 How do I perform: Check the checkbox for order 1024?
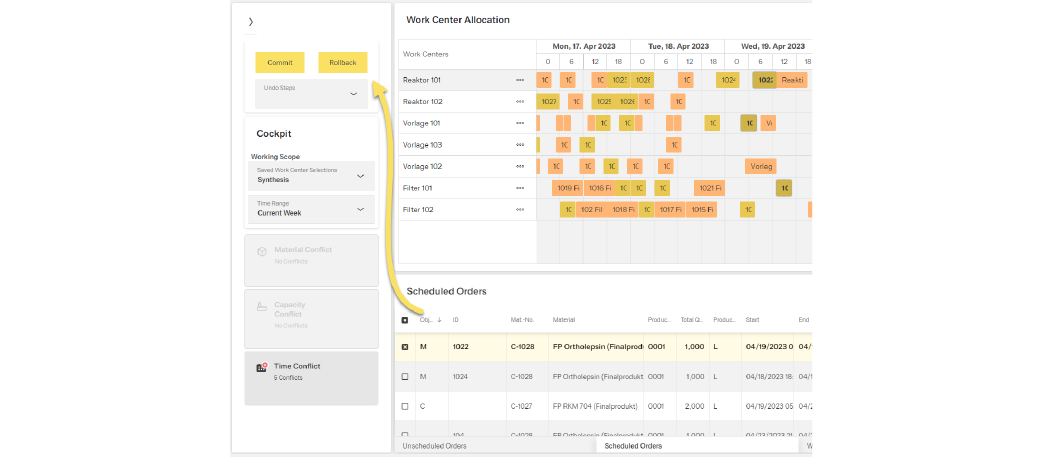405,376
